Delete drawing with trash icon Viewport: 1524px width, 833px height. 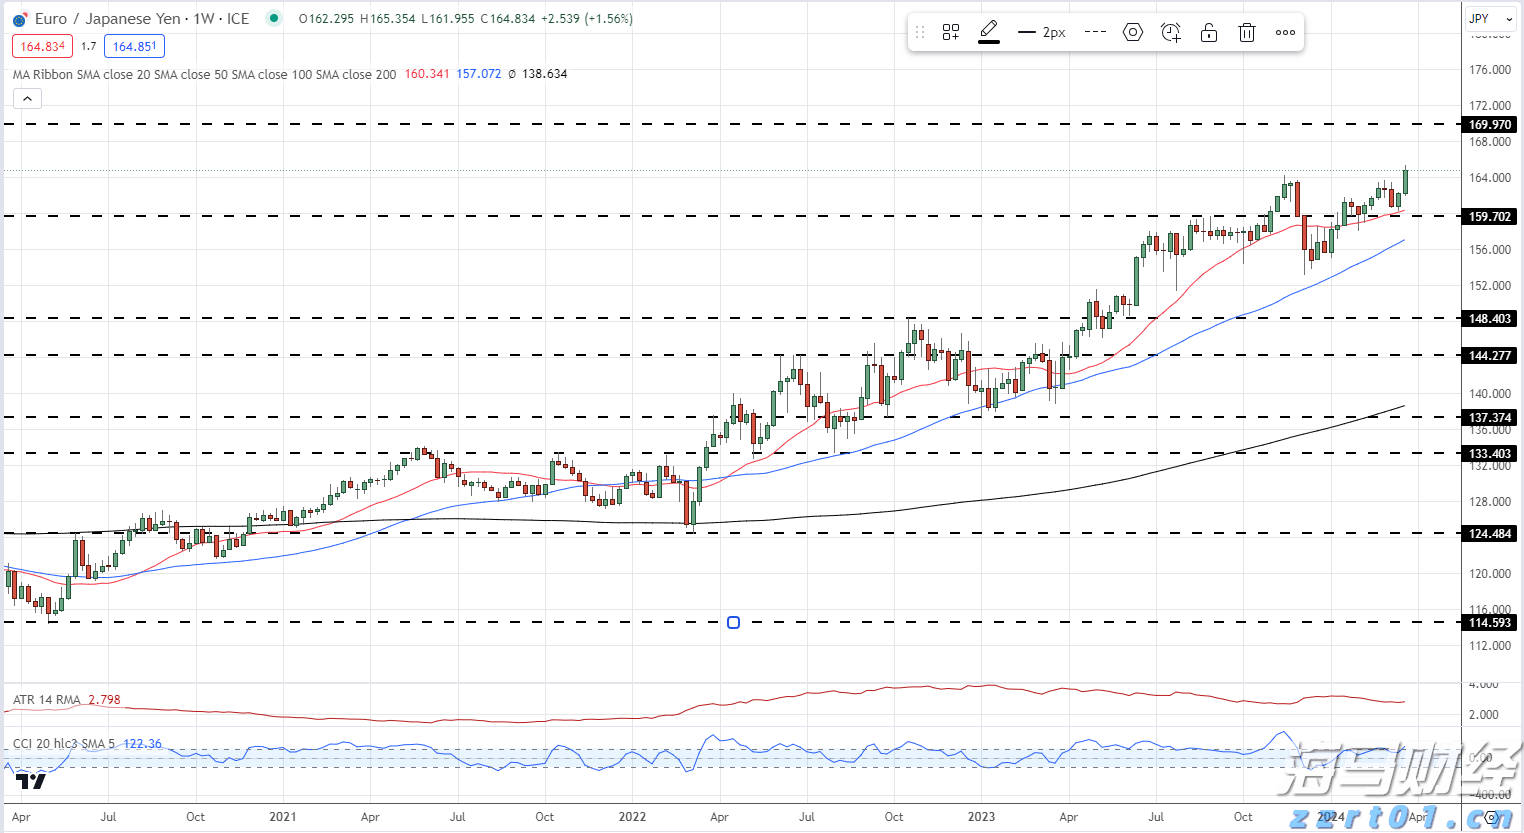point(1247,32)
